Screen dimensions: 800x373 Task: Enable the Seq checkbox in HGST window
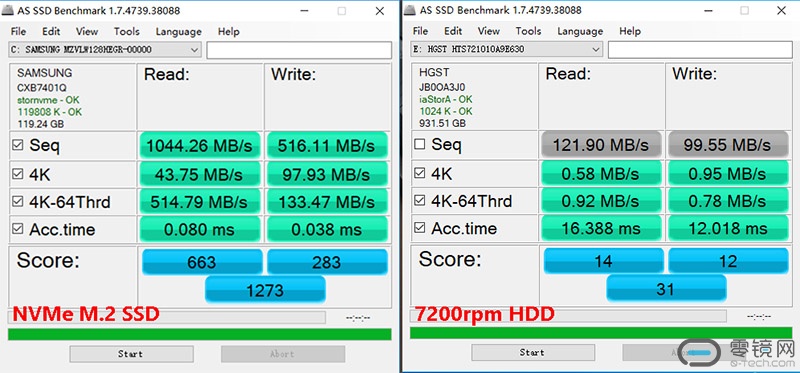pyautogui.click(x=420, y=145)
